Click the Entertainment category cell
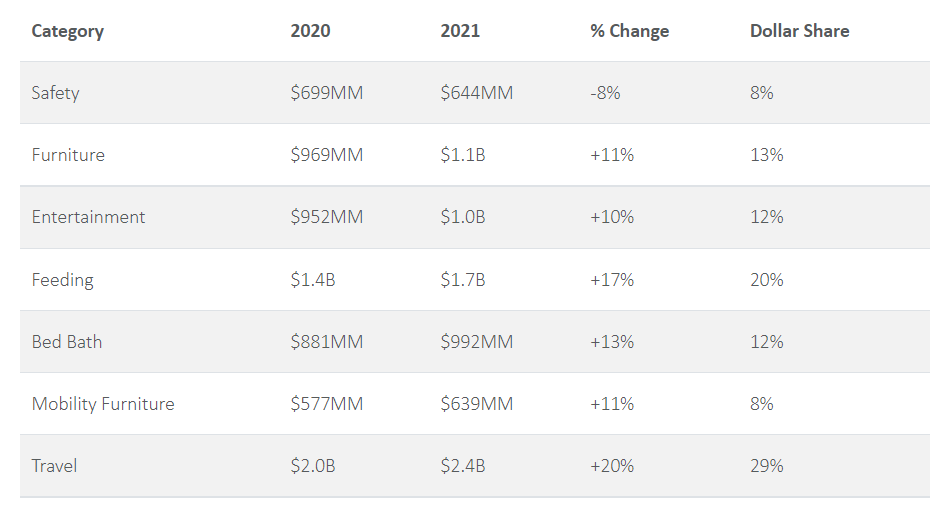 88,217
